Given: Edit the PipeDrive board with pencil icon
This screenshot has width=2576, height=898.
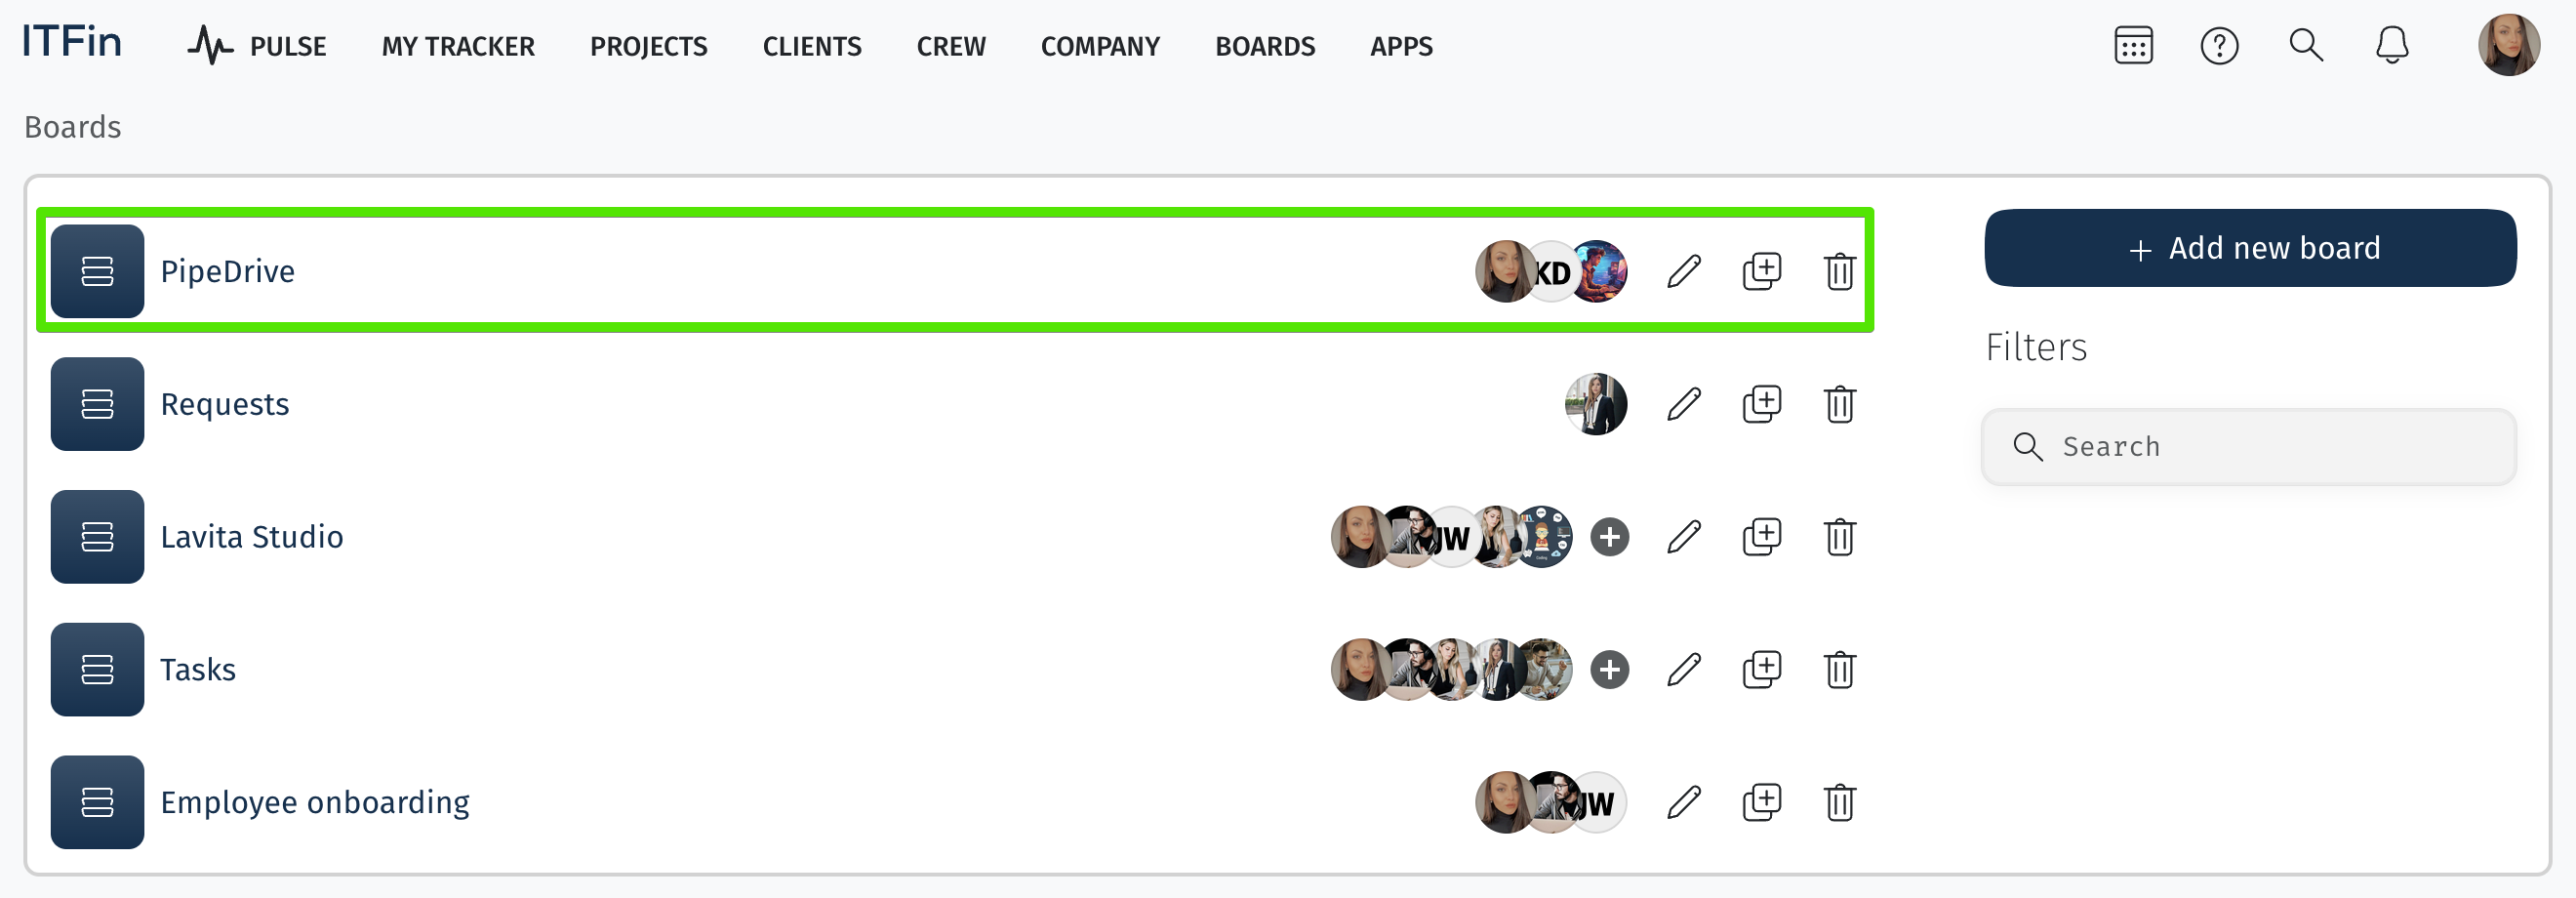Looking at the screenshot, I should click(1684, 271).
